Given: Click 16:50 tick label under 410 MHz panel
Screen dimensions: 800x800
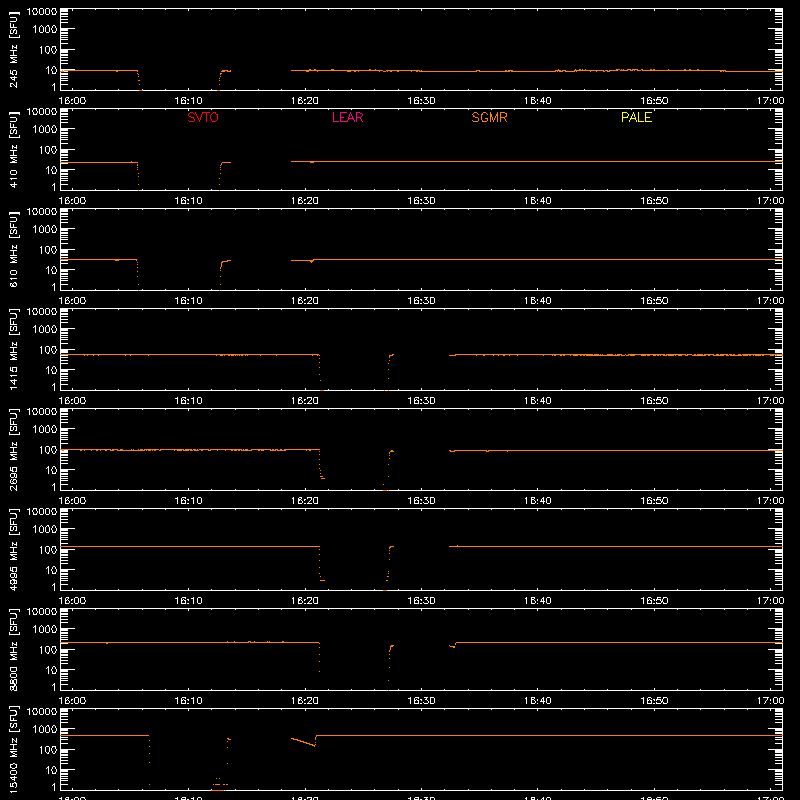Looking at the screenshot, I should coord(654,201).
